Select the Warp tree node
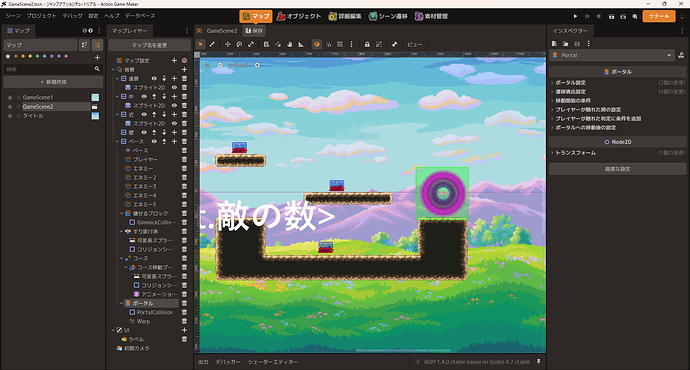Viewport: 690px width, 370px height. coord(143,321)
